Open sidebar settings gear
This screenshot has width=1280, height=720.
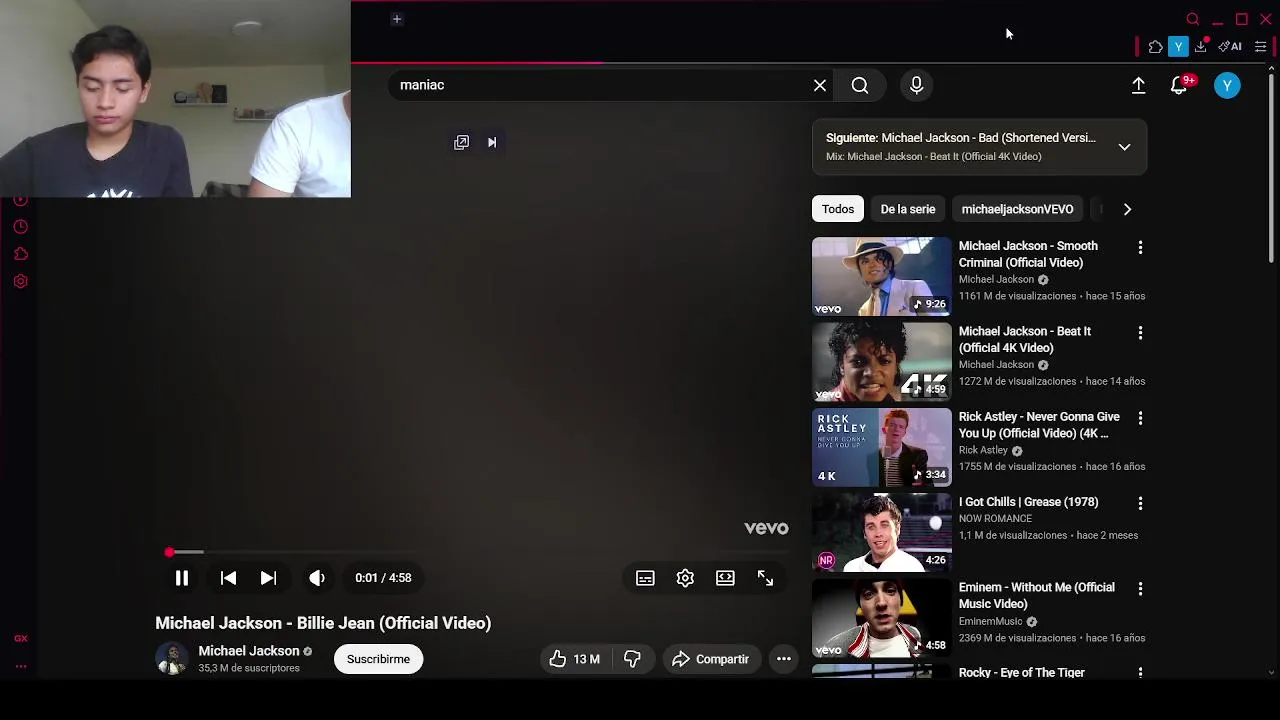(x=20, y=281)
